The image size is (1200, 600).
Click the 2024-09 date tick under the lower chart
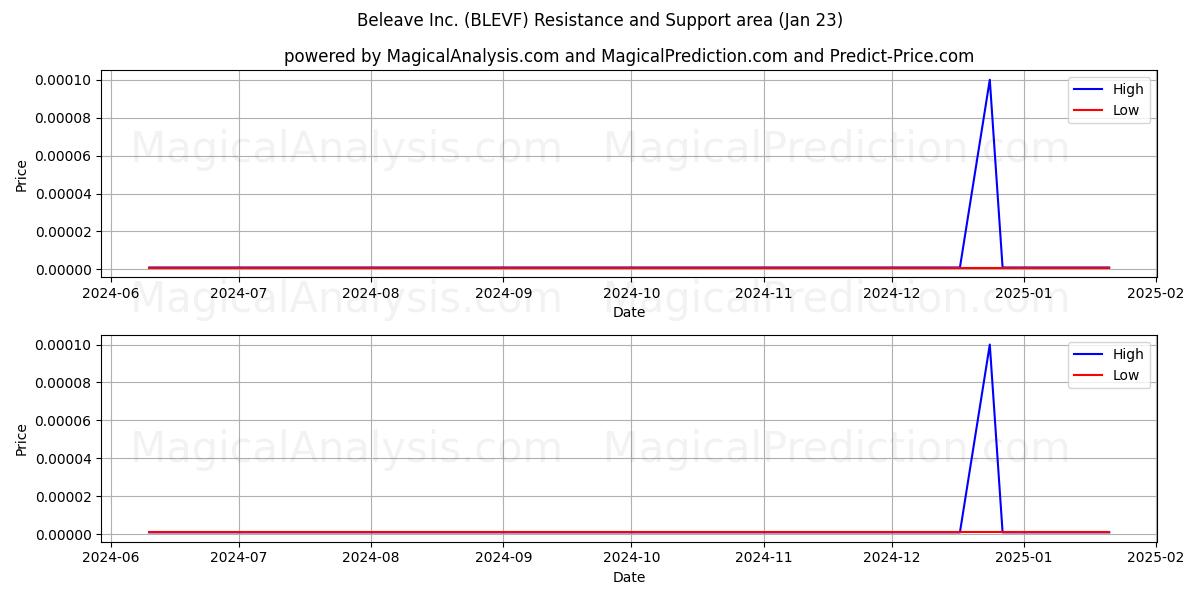503,559
